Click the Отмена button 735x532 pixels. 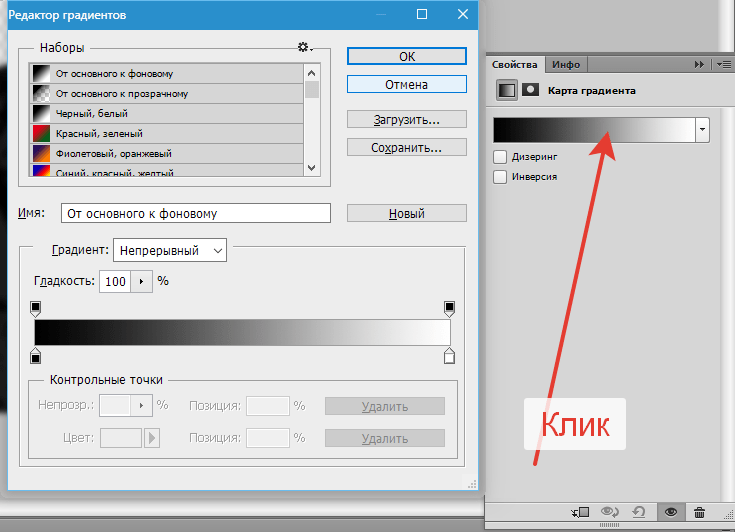pyautogui.click(x=407, y=84)
